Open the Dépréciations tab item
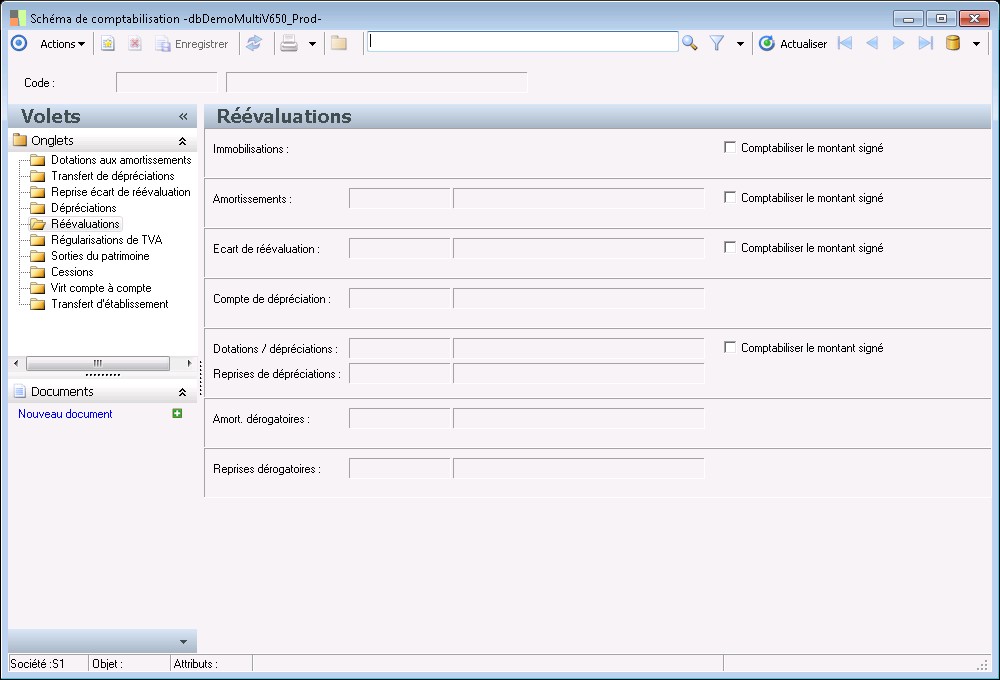 84,208
